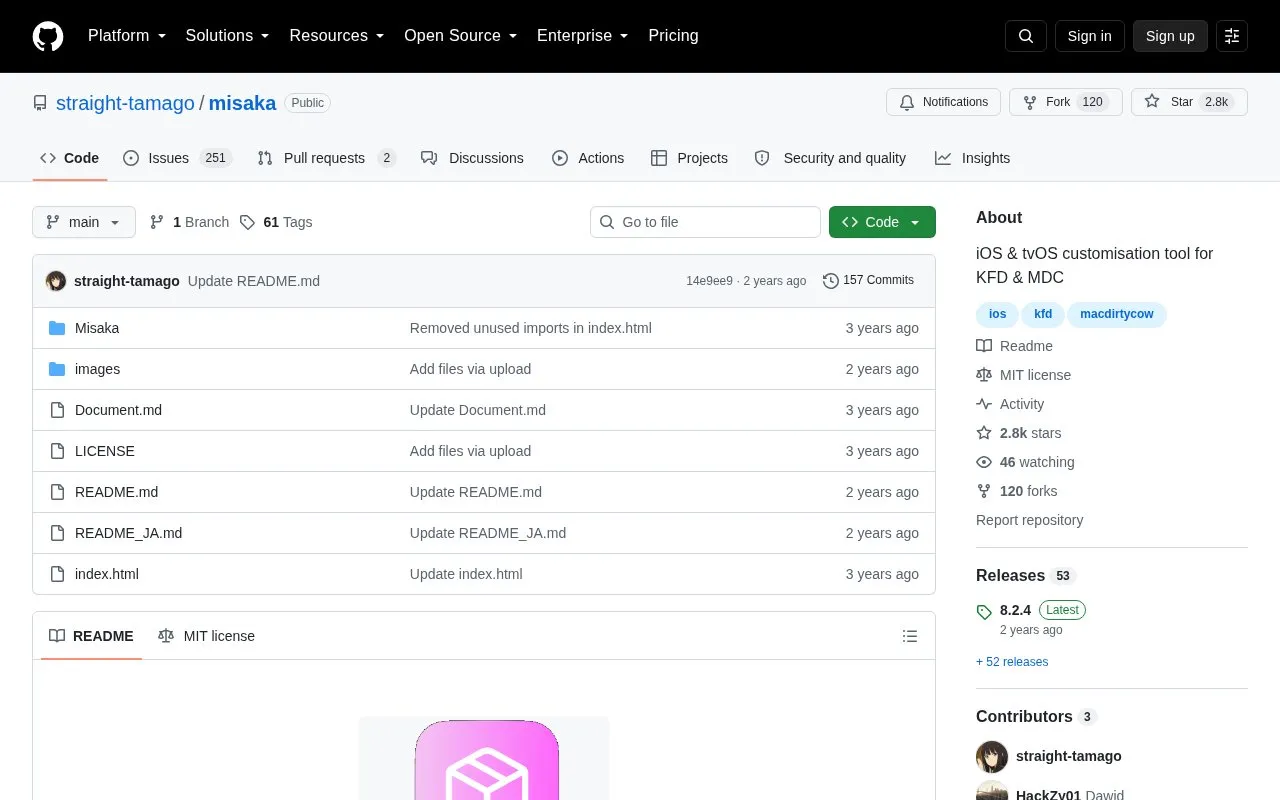
Task: Switch to the Issues tab
Action: click(x=177, y=158)
